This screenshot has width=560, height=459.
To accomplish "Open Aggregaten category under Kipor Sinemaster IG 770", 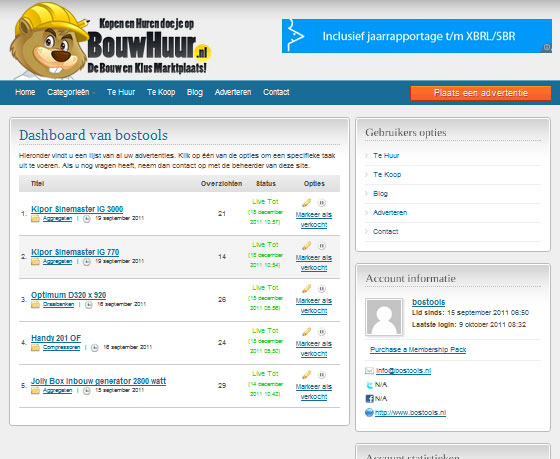I will (x=58, y=261).
